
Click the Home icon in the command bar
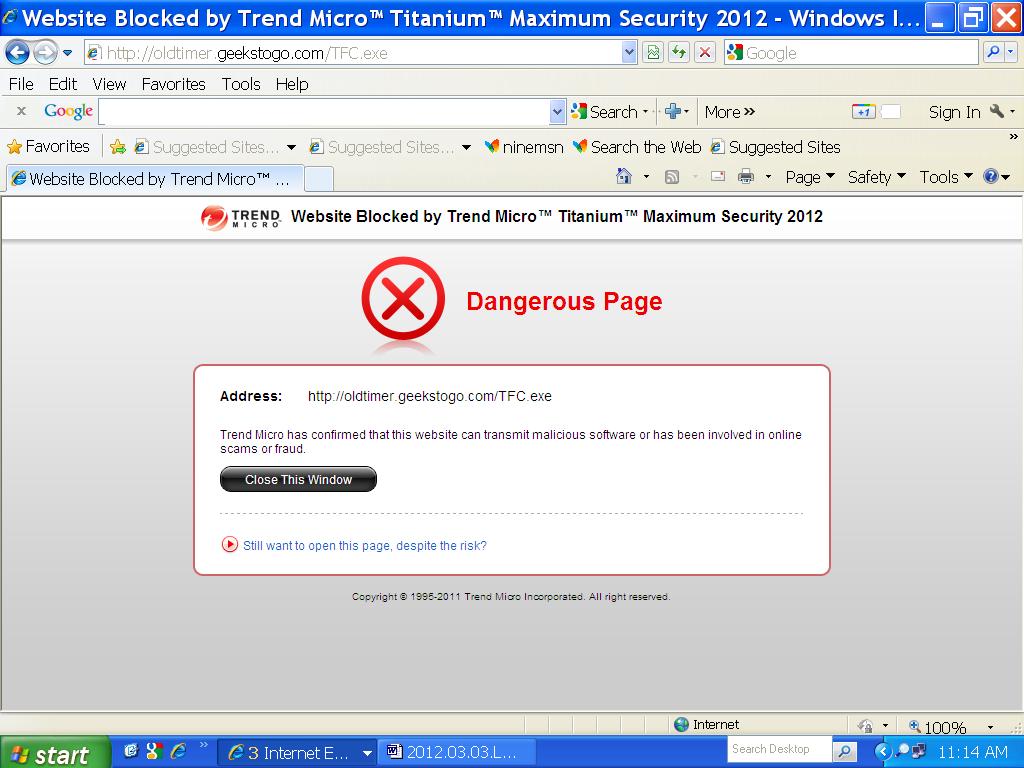point(624,176)
